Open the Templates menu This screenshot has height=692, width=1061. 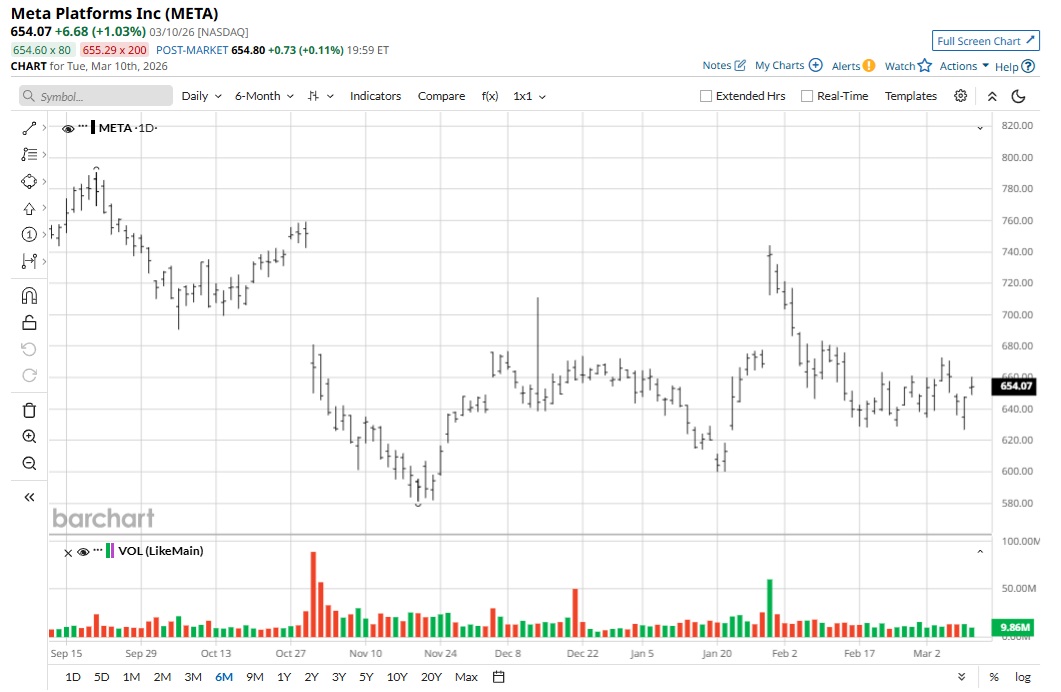click(911, 96)
